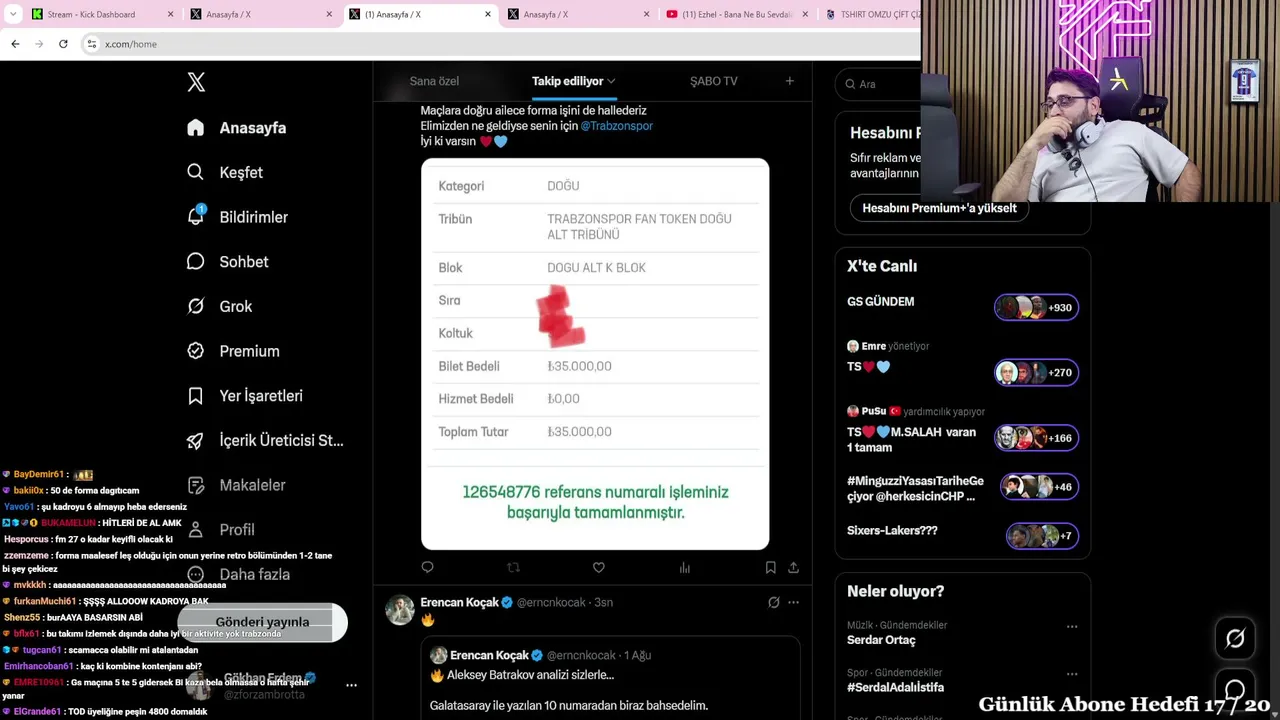Open Yer İşaretleri bookmarks
The image size is (1280, 720).
pyautogui.click(x=245, y=396)
